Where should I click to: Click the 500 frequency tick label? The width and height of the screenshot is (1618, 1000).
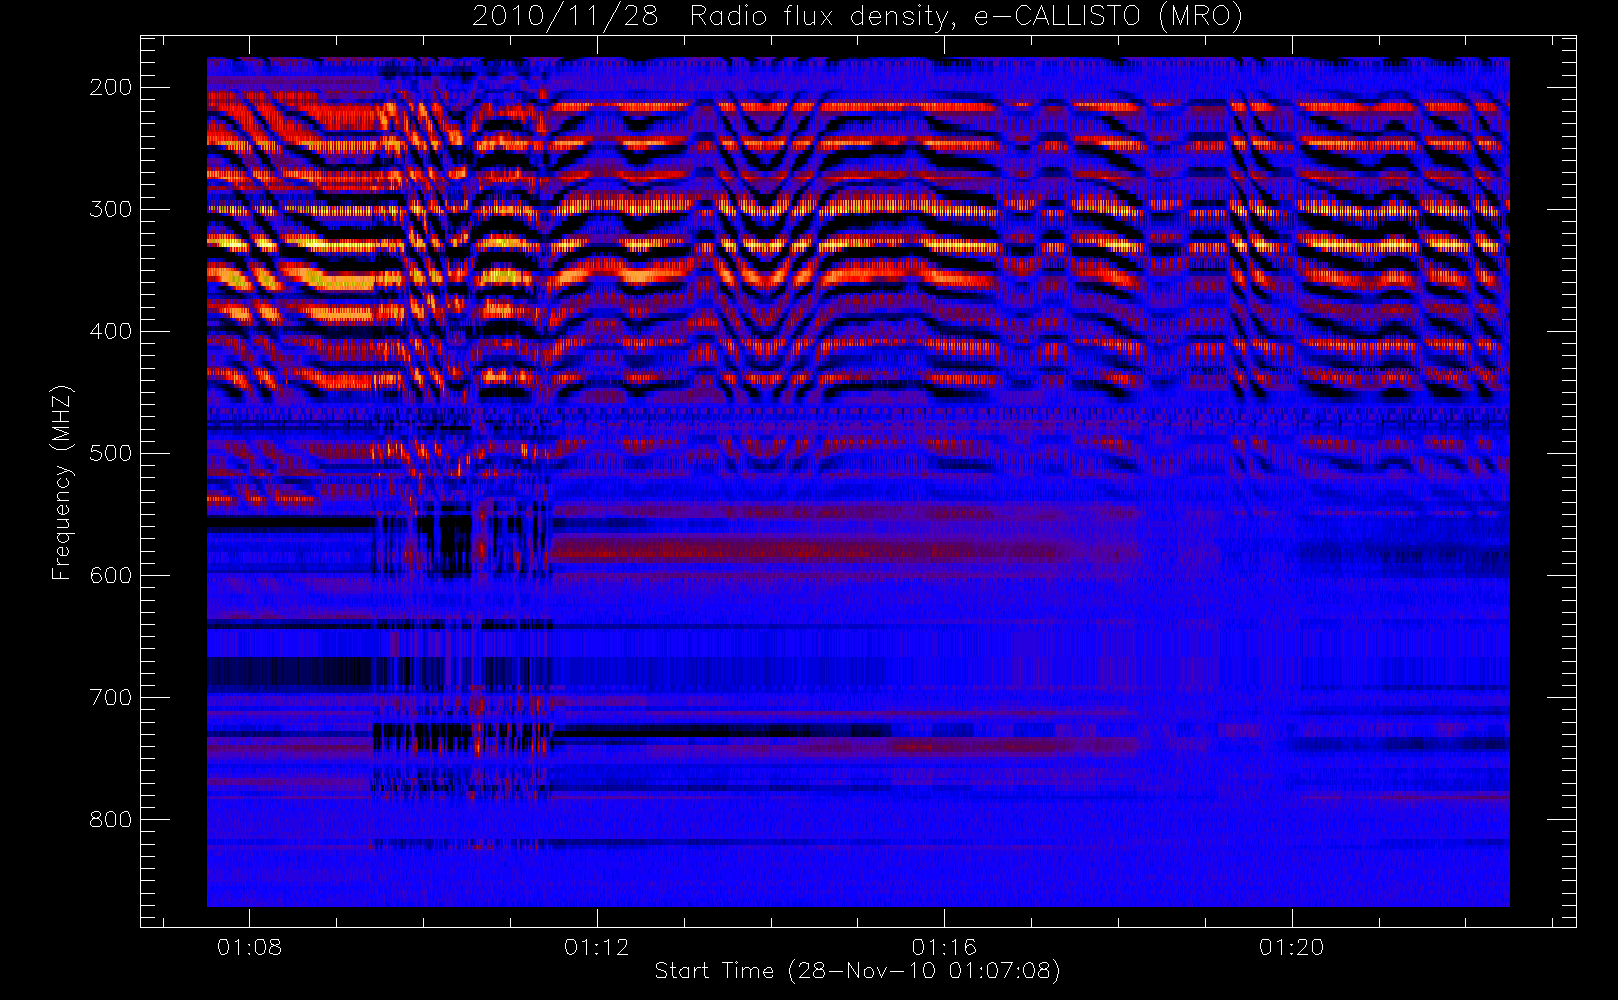point(110,453)
